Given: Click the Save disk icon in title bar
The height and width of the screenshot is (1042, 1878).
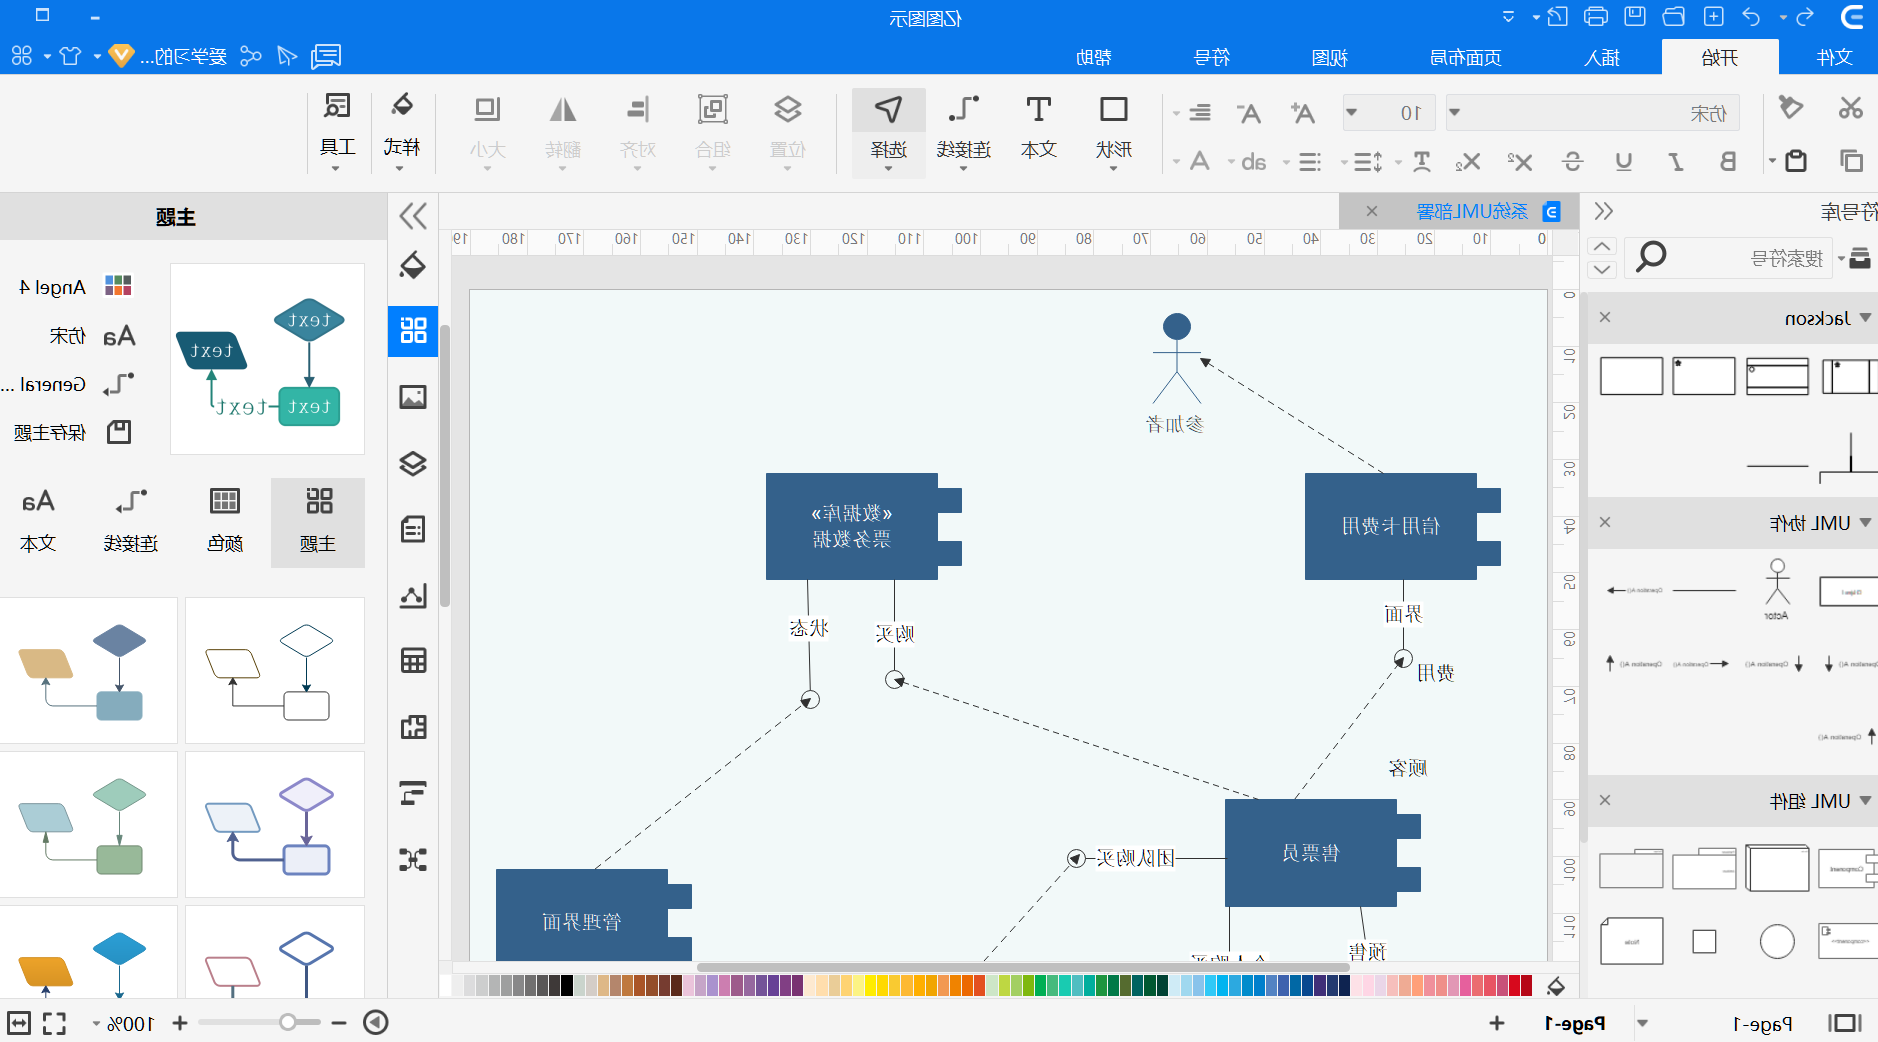Looking at the screenshot, I should point(1635,17).
